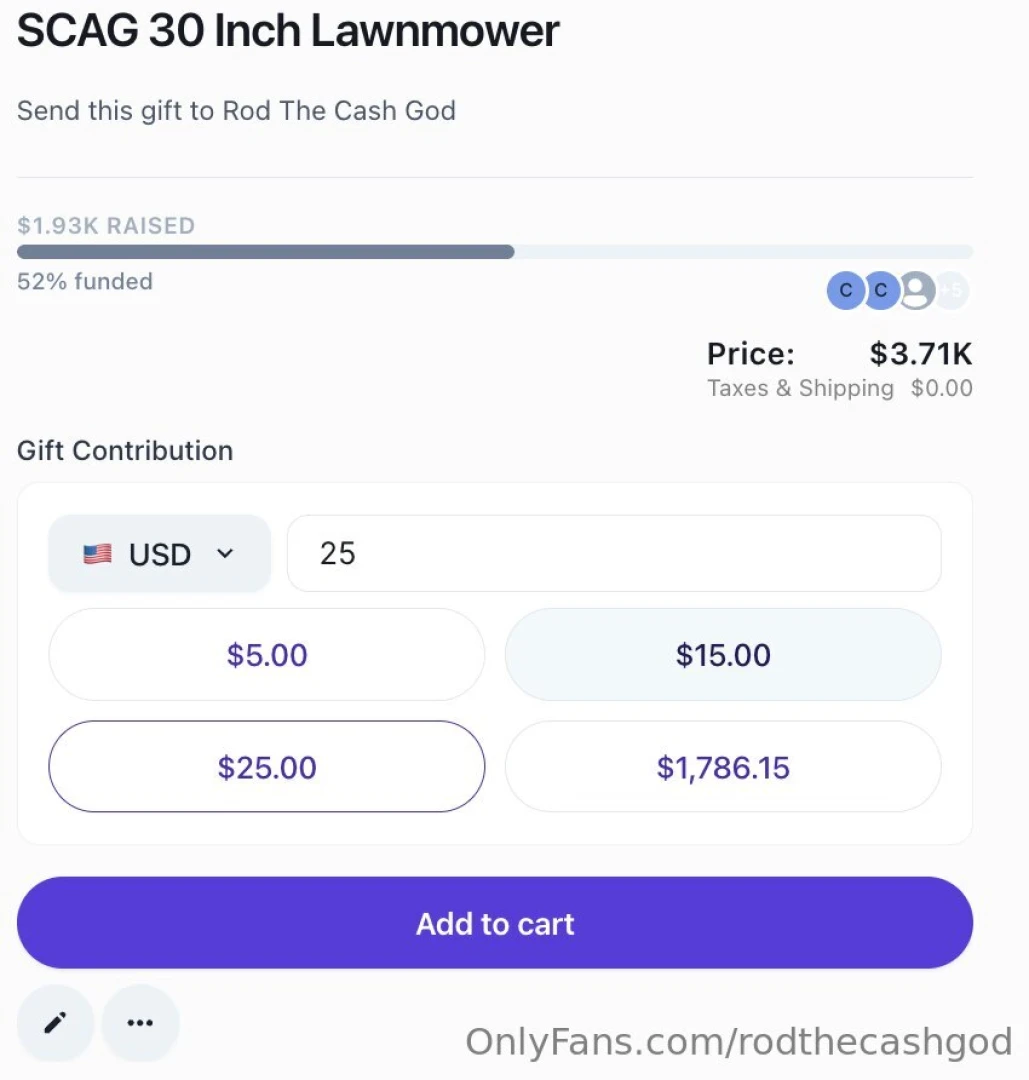Viewport: 1029px width, 1080px height.
Task: Select the first contributor avatar marked C
Action: pyautogui.click(x=846, y=290)
